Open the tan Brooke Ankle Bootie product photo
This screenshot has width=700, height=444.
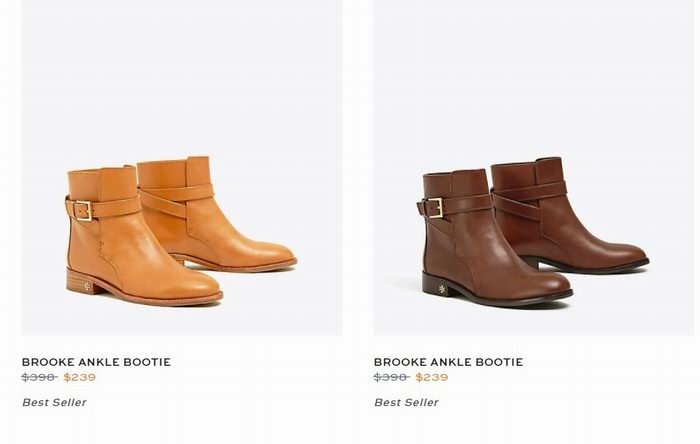pyautogui.click(x=182, y=167)
